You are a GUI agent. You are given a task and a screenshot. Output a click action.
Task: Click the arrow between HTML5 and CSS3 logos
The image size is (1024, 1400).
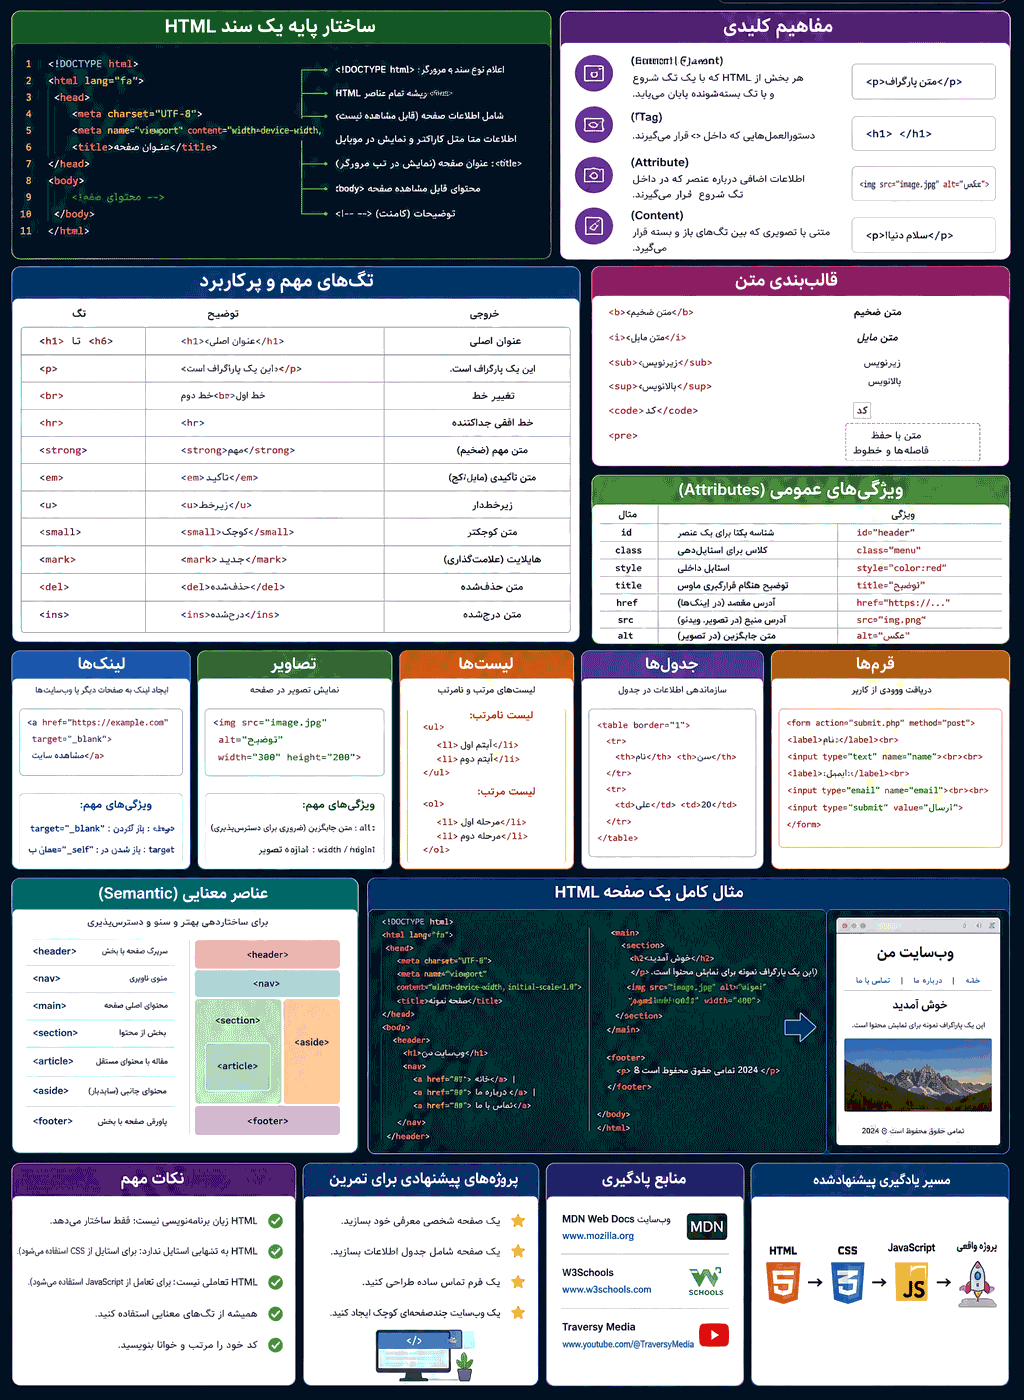point(815,1282)
